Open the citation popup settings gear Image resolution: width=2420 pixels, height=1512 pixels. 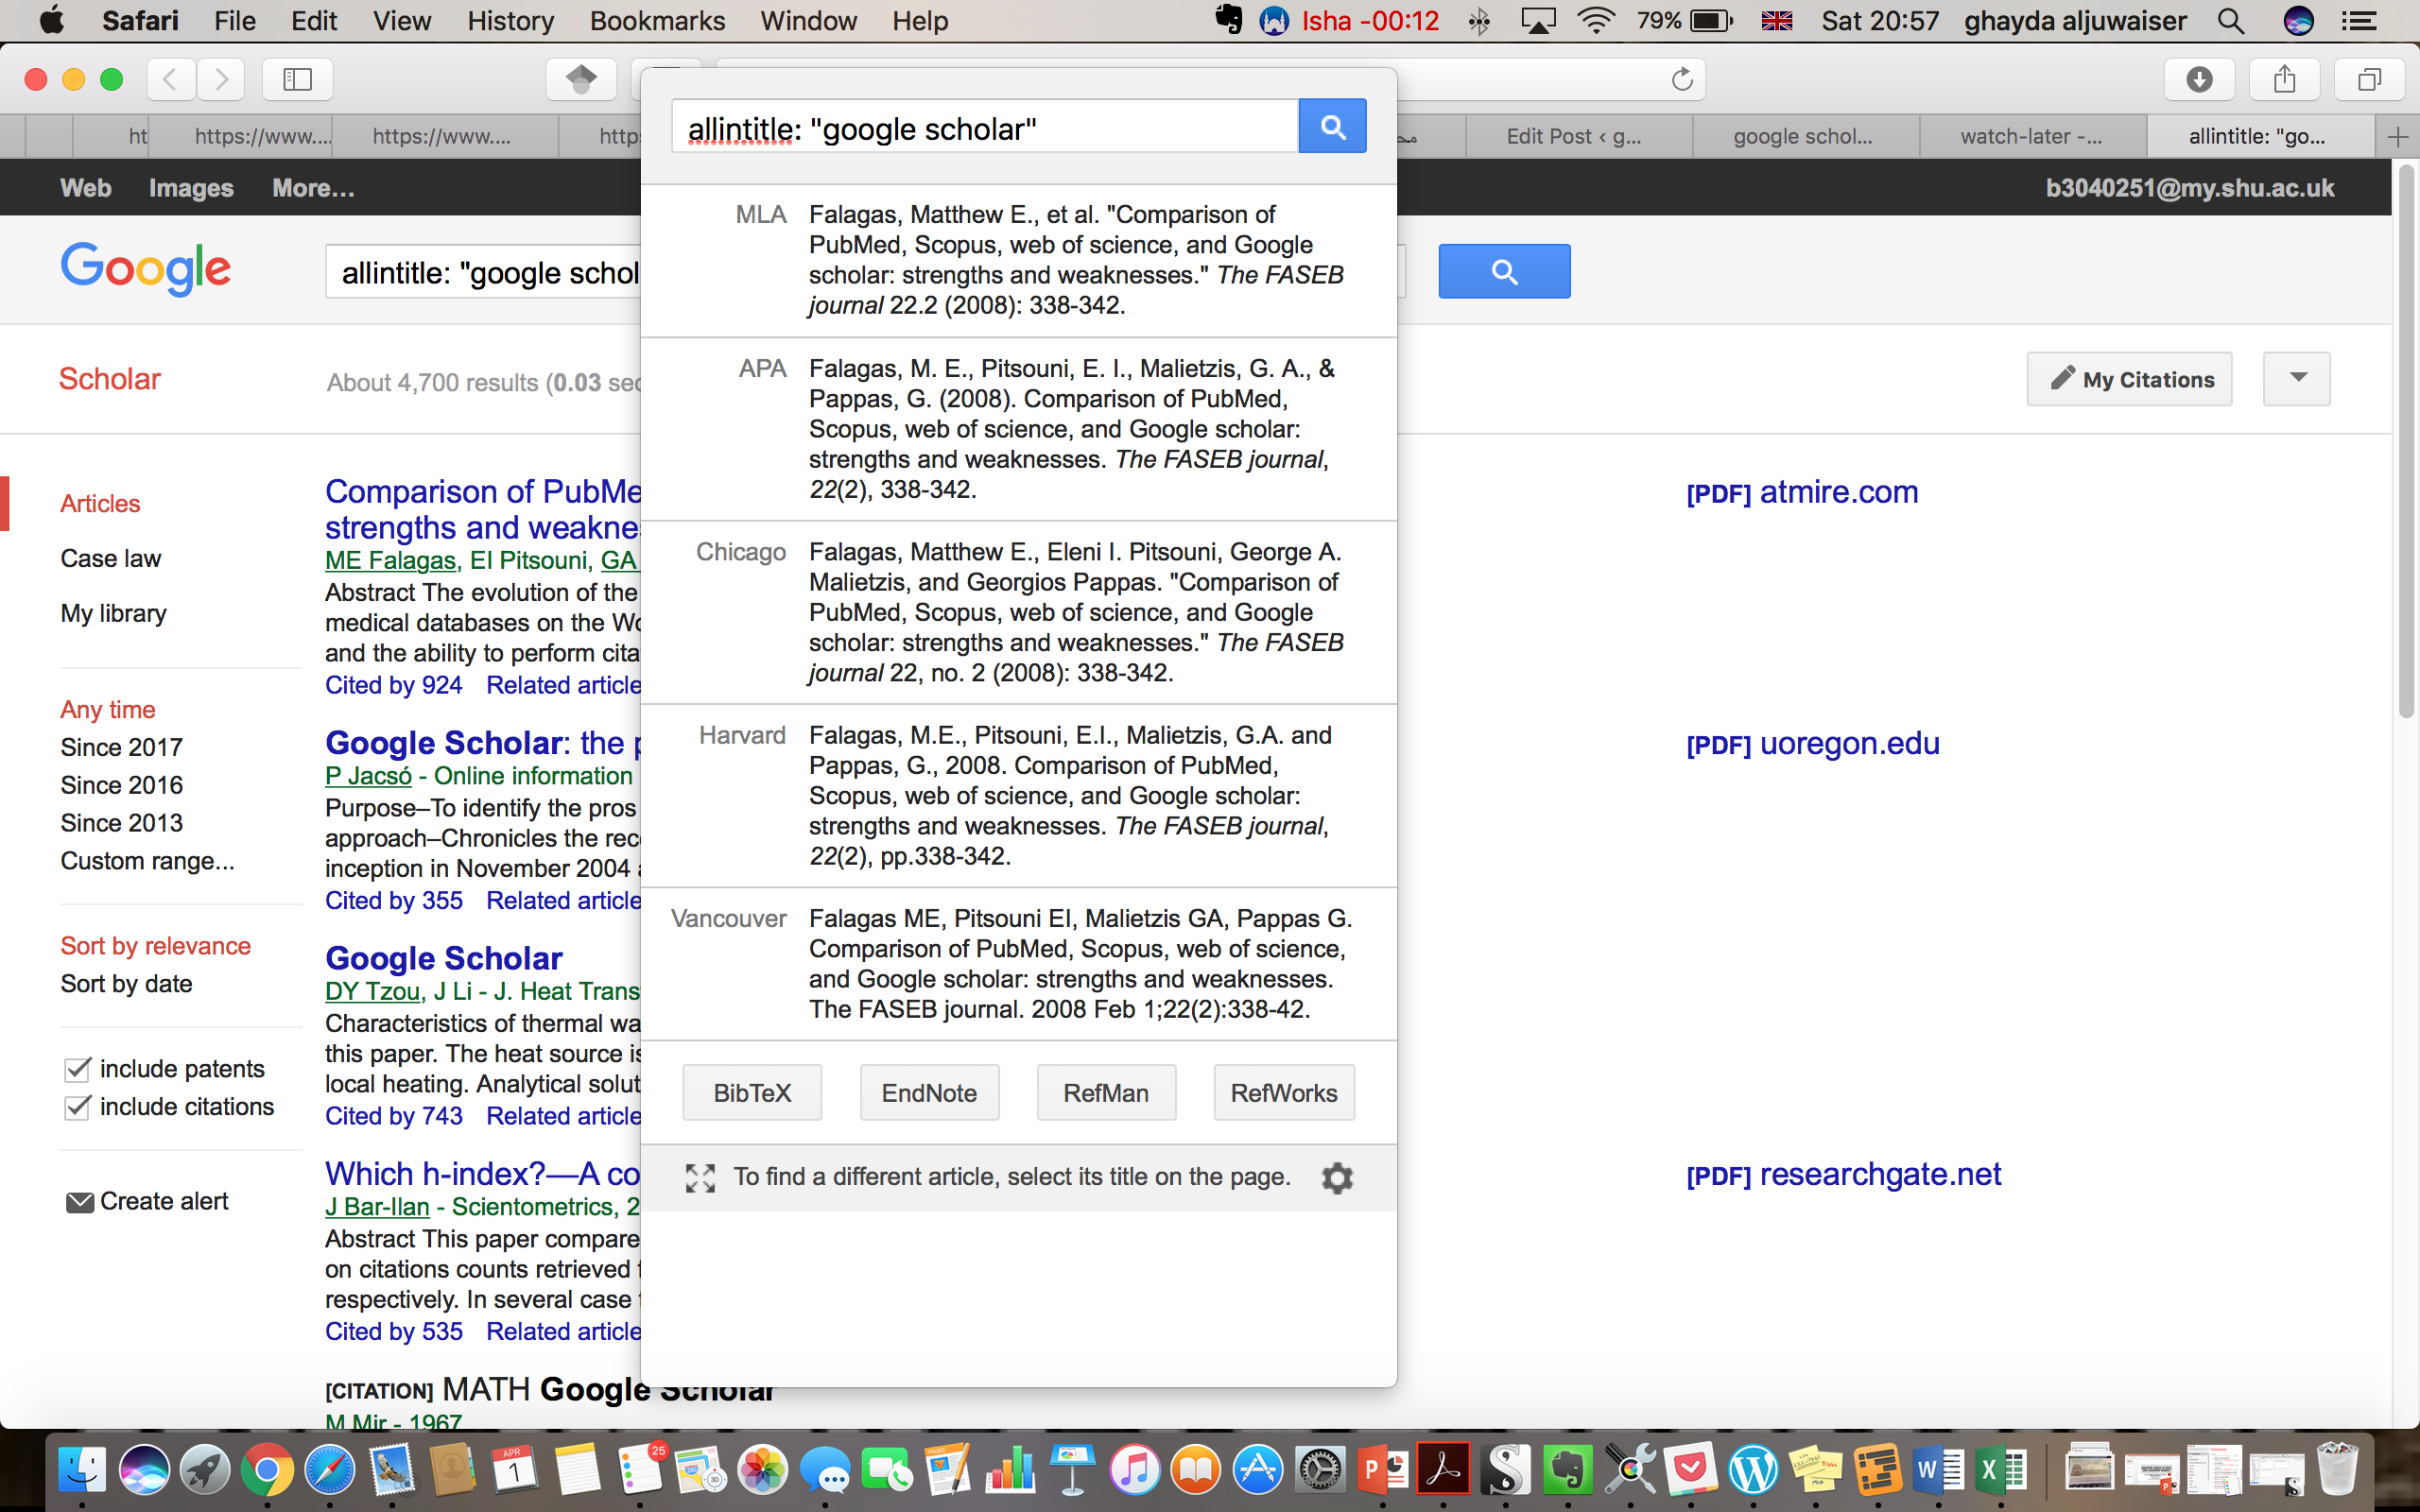[x=1337, y=1178]
